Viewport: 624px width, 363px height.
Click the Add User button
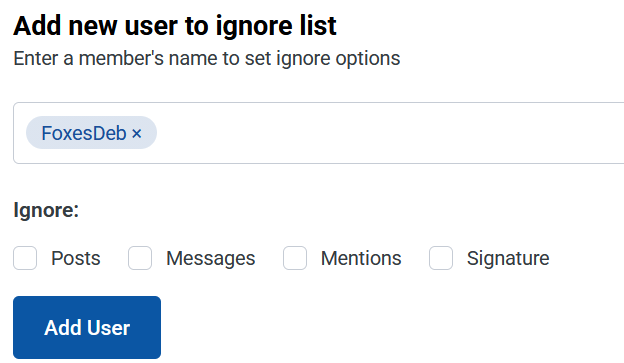pos(87,327)
